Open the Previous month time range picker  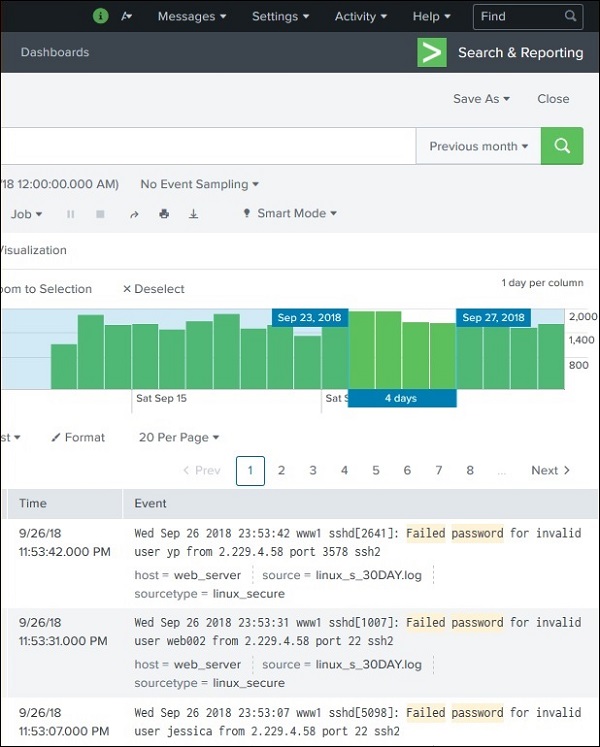pos(479,146)
